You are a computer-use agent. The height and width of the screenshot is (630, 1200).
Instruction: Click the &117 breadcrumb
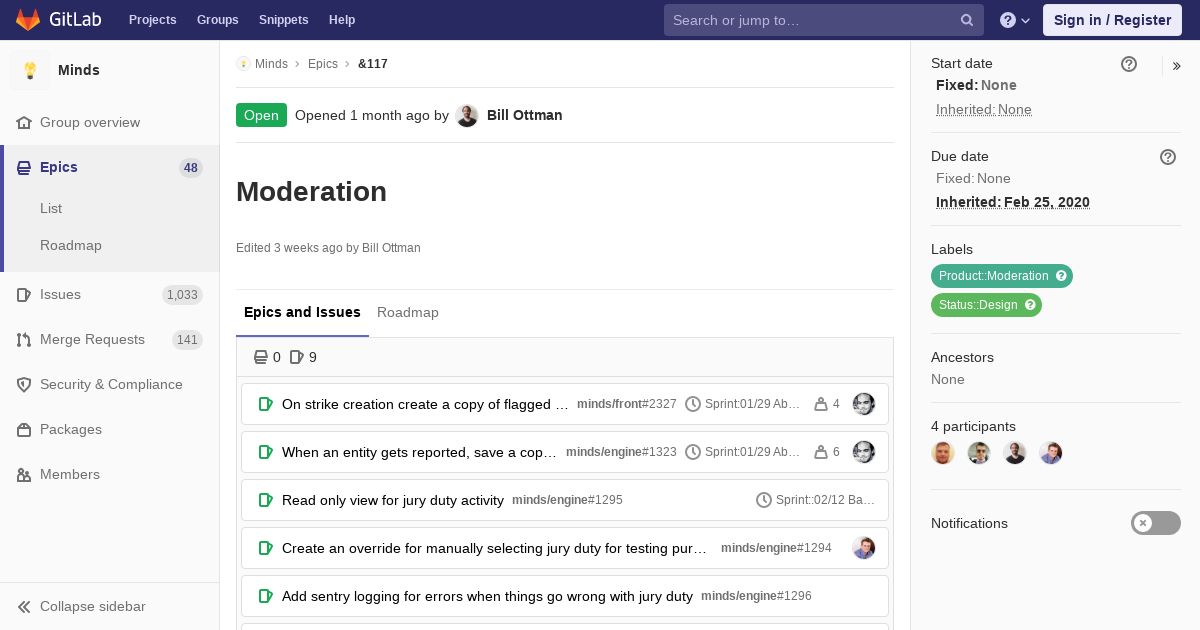[373, 64]
